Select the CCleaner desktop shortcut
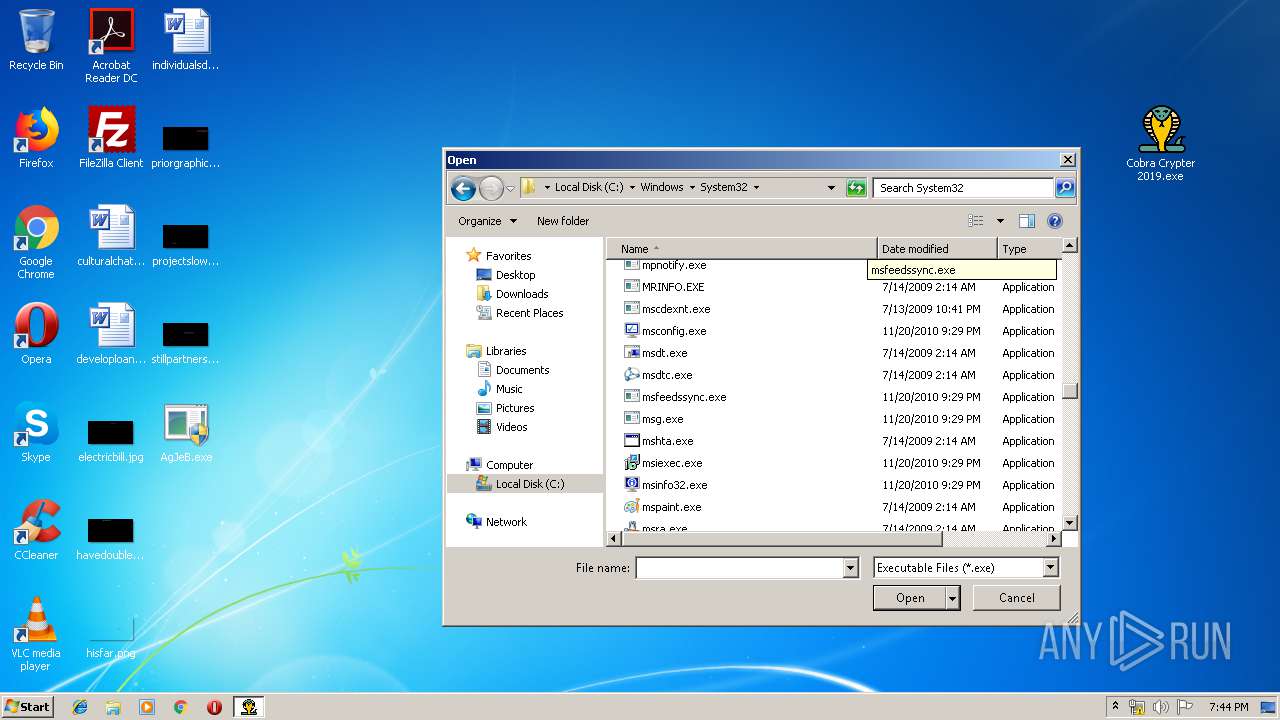This screenshot has height=720, width=1280. tap(36, 530)
